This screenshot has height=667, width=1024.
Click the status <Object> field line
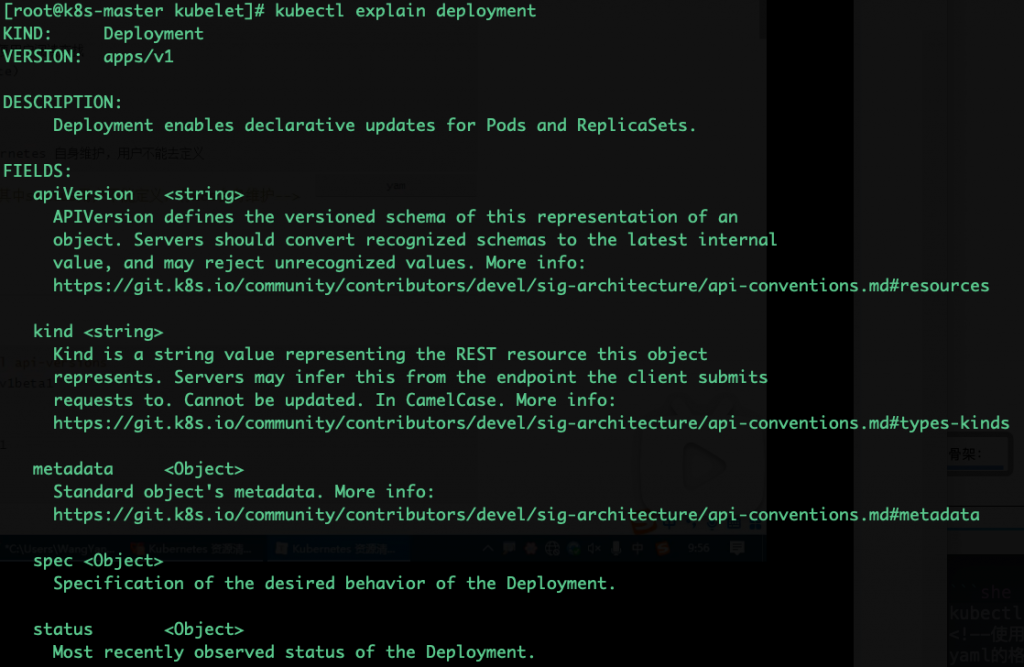click(x=138, y=629)
